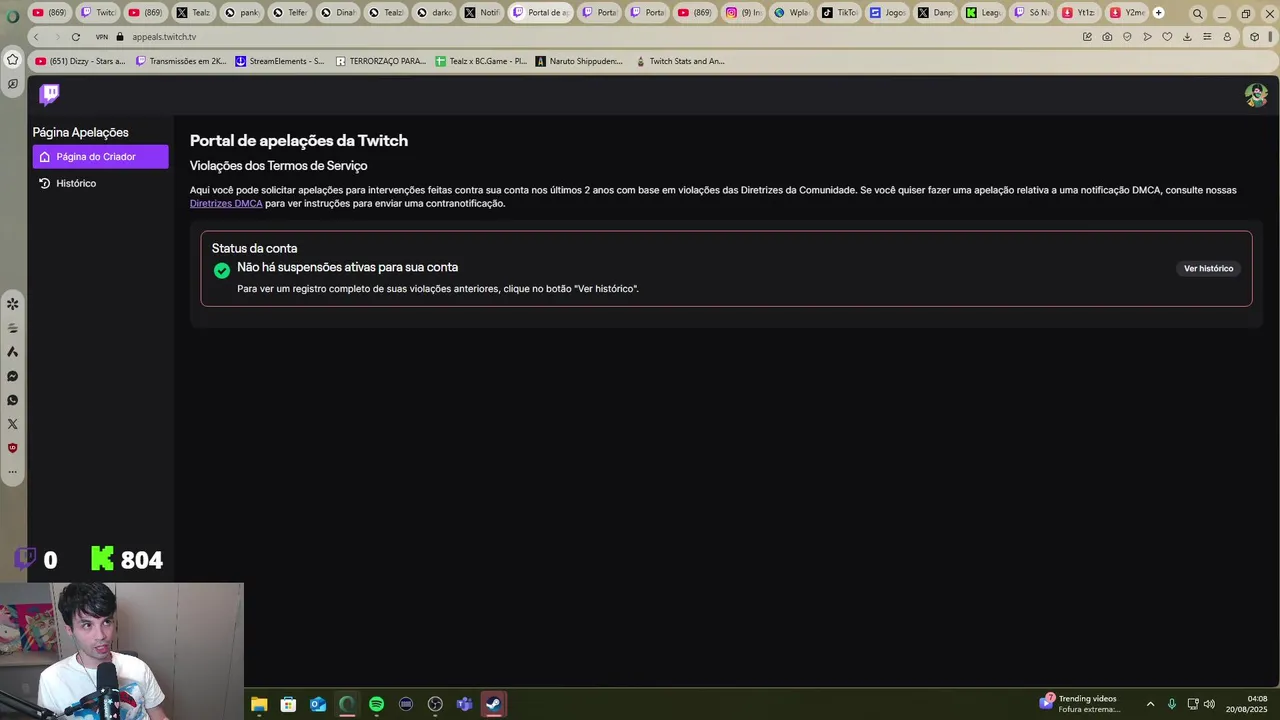
Task: Reload the page
Action: coord(75,37)
